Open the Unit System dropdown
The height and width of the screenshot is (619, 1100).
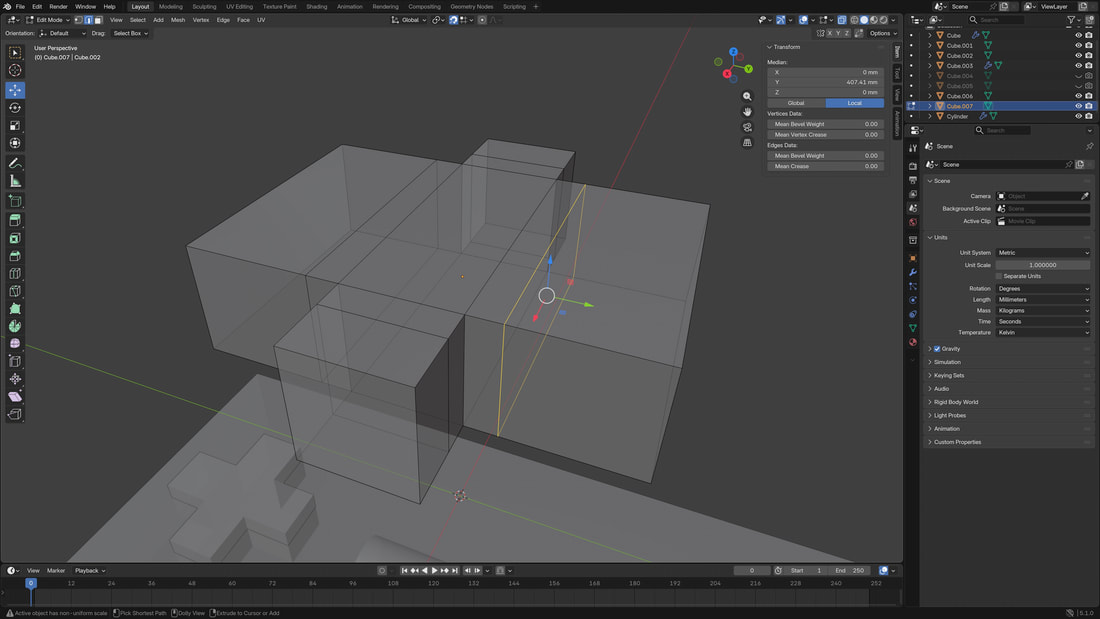(x=1043, y=253)
